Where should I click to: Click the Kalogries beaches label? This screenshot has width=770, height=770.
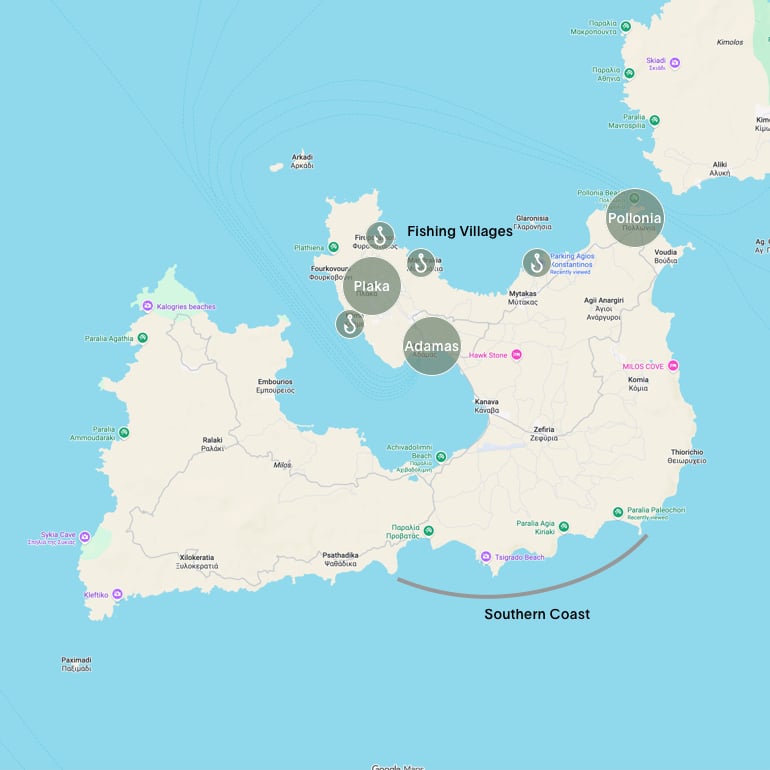pyautogui.click(x=186, y=306)
